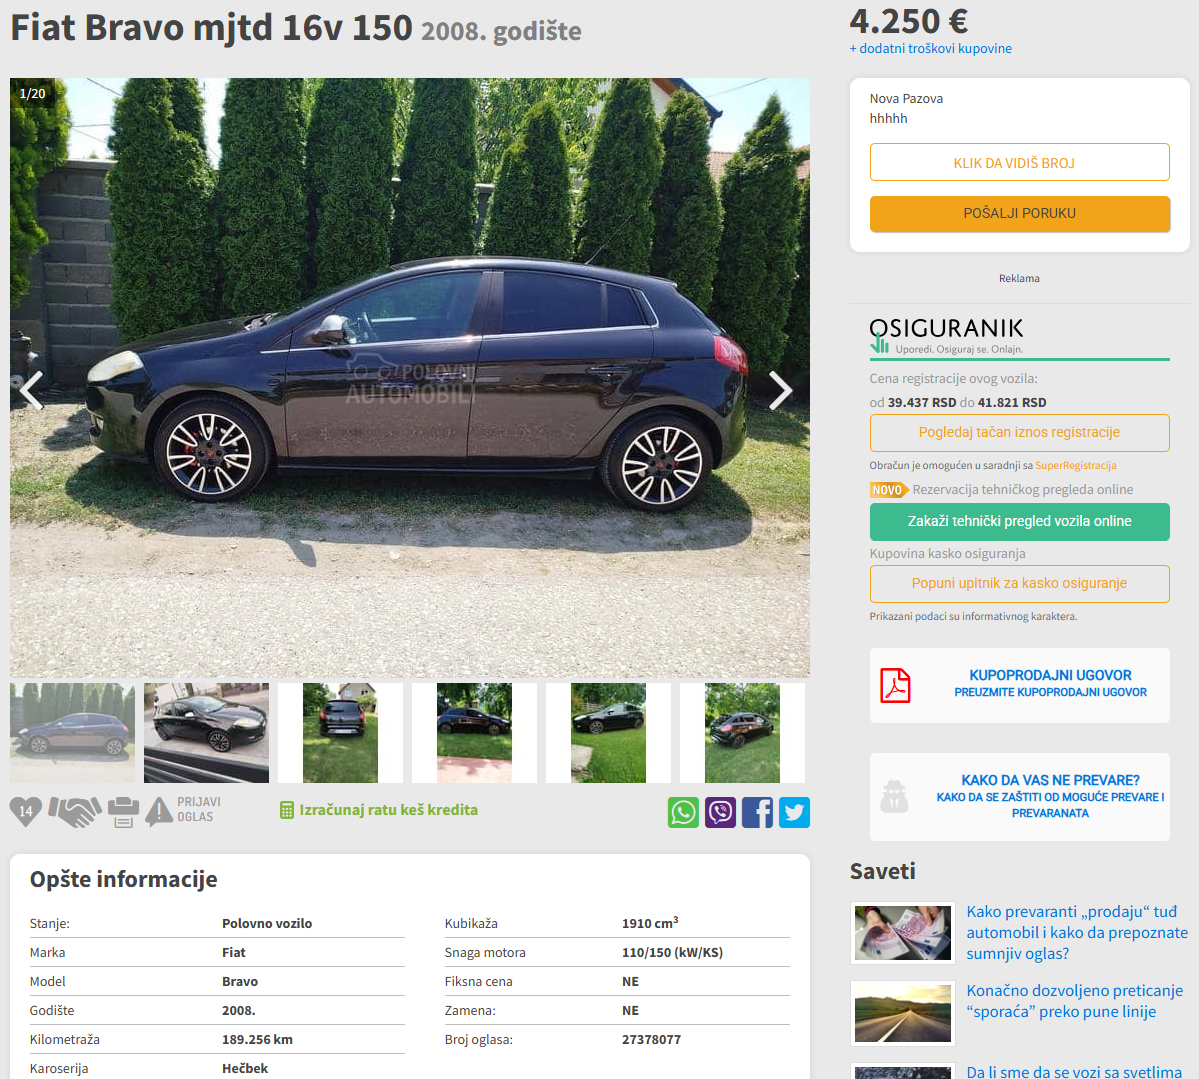Click POŠALJI PORUKU button
The width and height of the screenshot is (1199, 1079).
pyautogui.click(x=1019, y=213)
